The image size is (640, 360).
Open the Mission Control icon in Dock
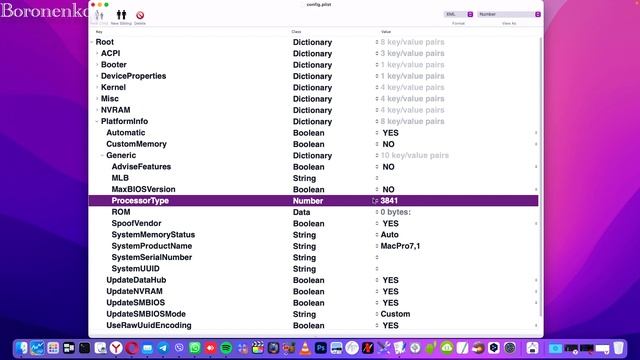tap(69, 348)
